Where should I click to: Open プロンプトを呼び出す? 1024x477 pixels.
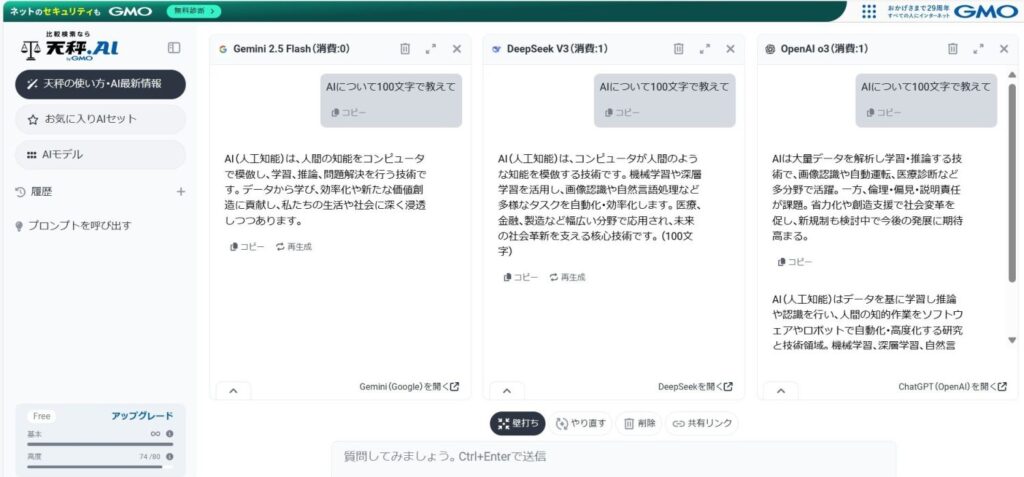tap(73, 225)
